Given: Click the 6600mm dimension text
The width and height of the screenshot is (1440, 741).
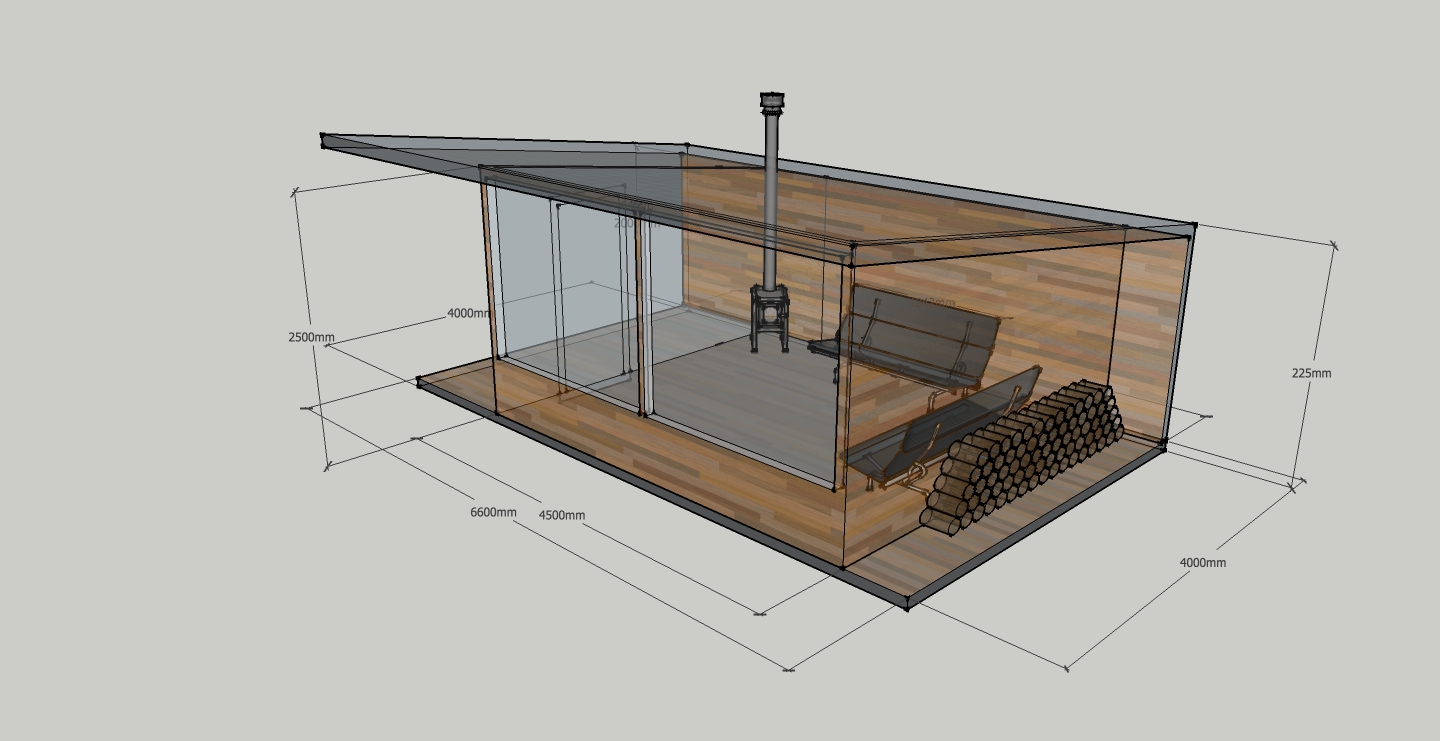Looking at the screenshot, I should click(x=493, y=513).
